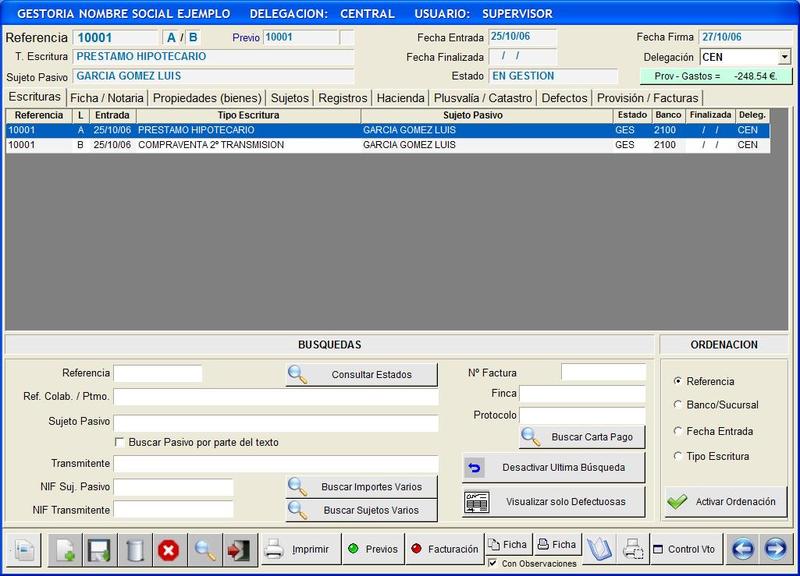Select Banco/Sucursal ordering option

(679, 405)
